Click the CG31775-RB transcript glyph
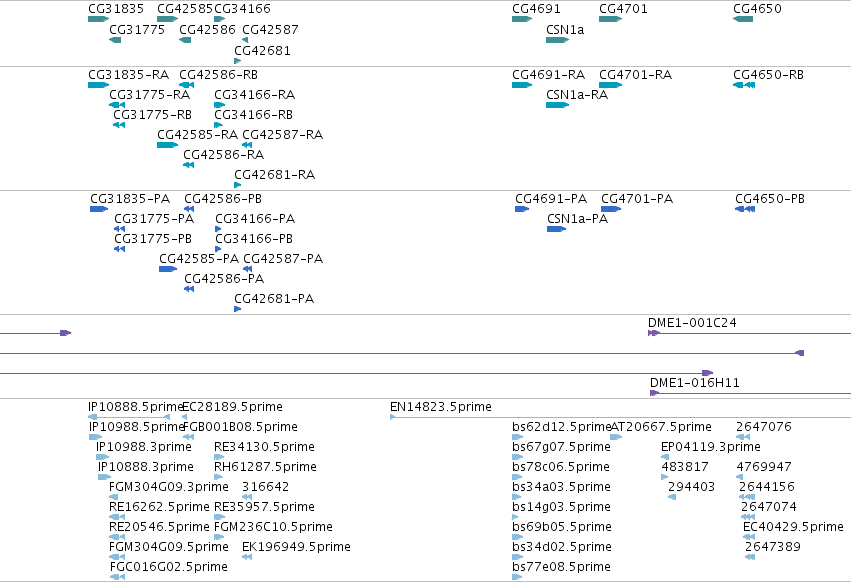Image resolution: width=851 pixels, height=582 pixels. click(x=119, y=125)
